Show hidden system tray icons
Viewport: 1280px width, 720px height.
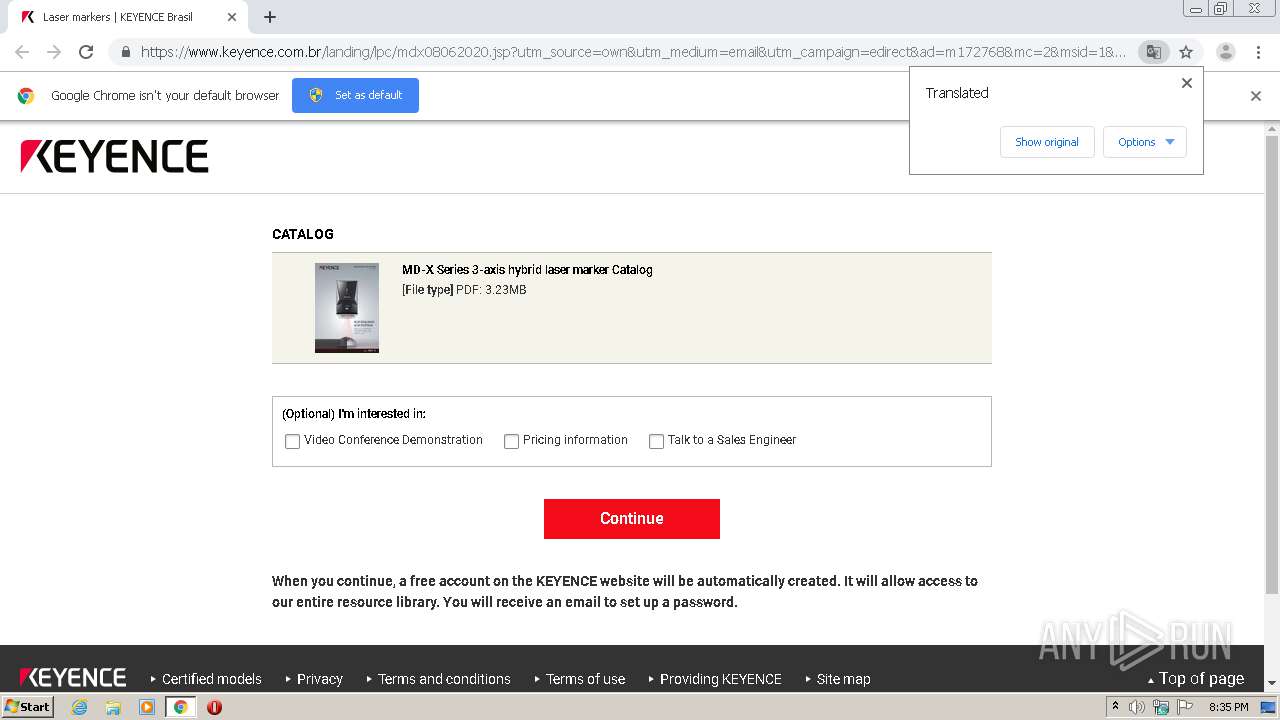[x=1115, y=707]
